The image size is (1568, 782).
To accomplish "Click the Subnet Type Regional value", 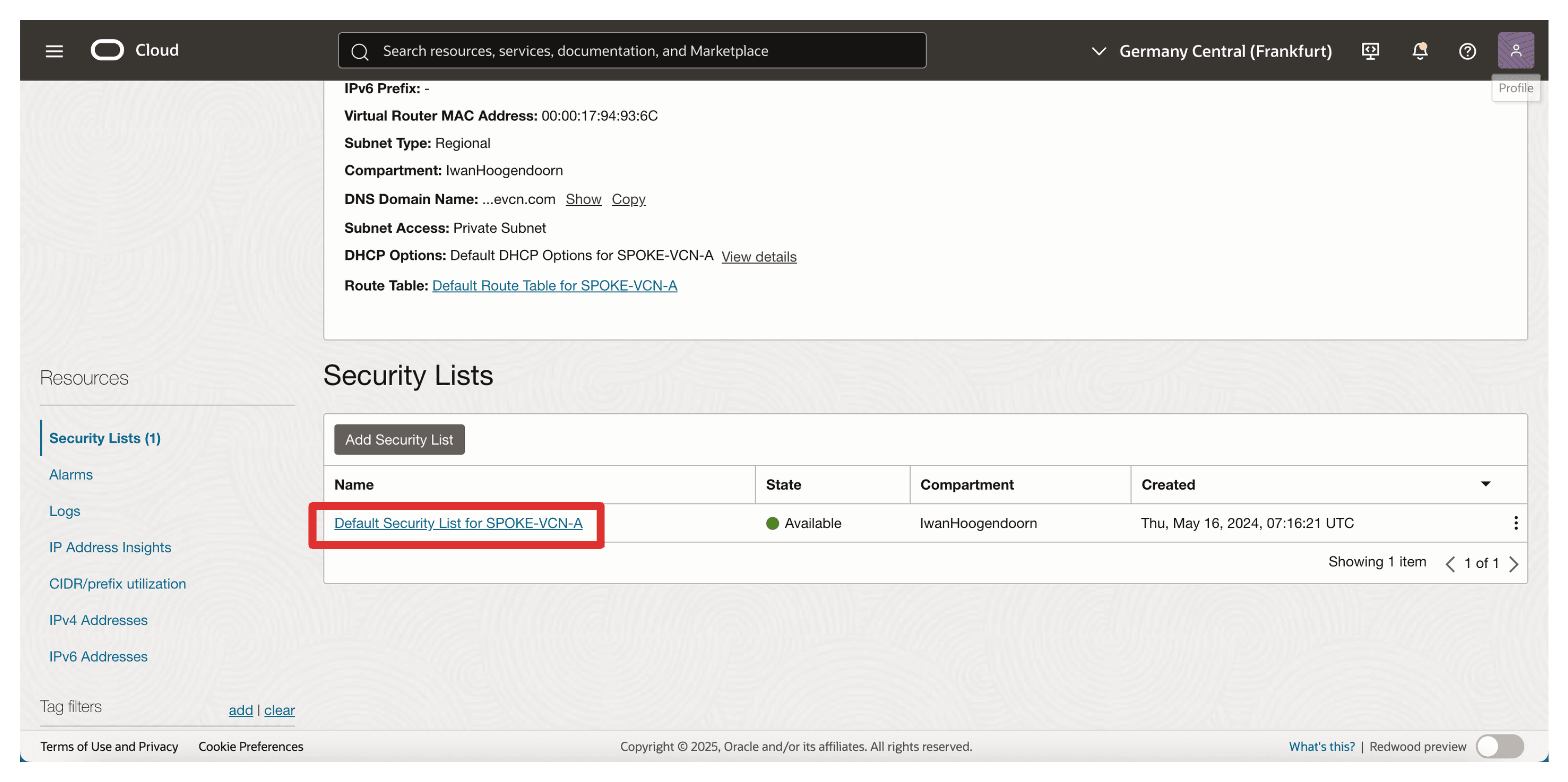I will click(x=463, y=143).
